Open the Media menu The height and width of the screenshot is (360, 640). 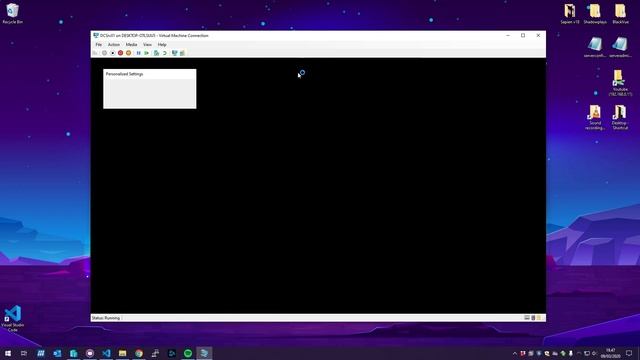pos(131,44)
